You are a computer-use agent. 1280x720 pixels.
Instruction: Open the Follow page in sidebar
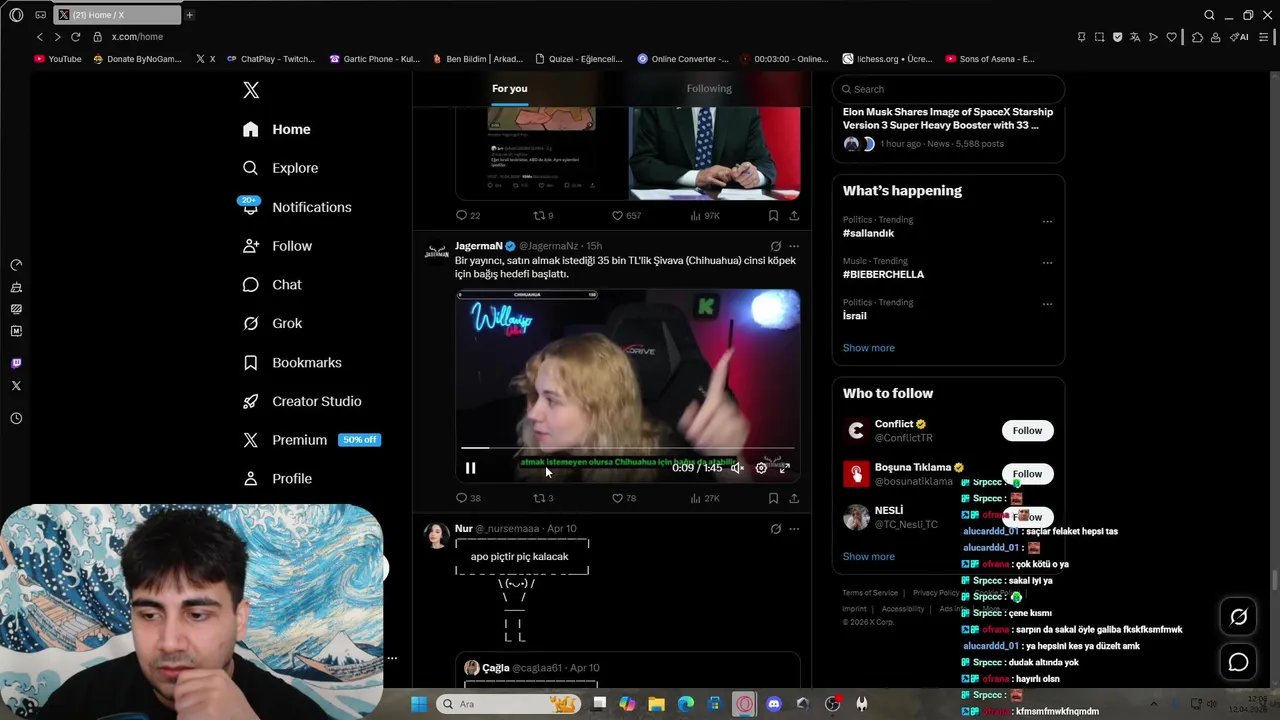pyautogui.click(x=277, y=246)
